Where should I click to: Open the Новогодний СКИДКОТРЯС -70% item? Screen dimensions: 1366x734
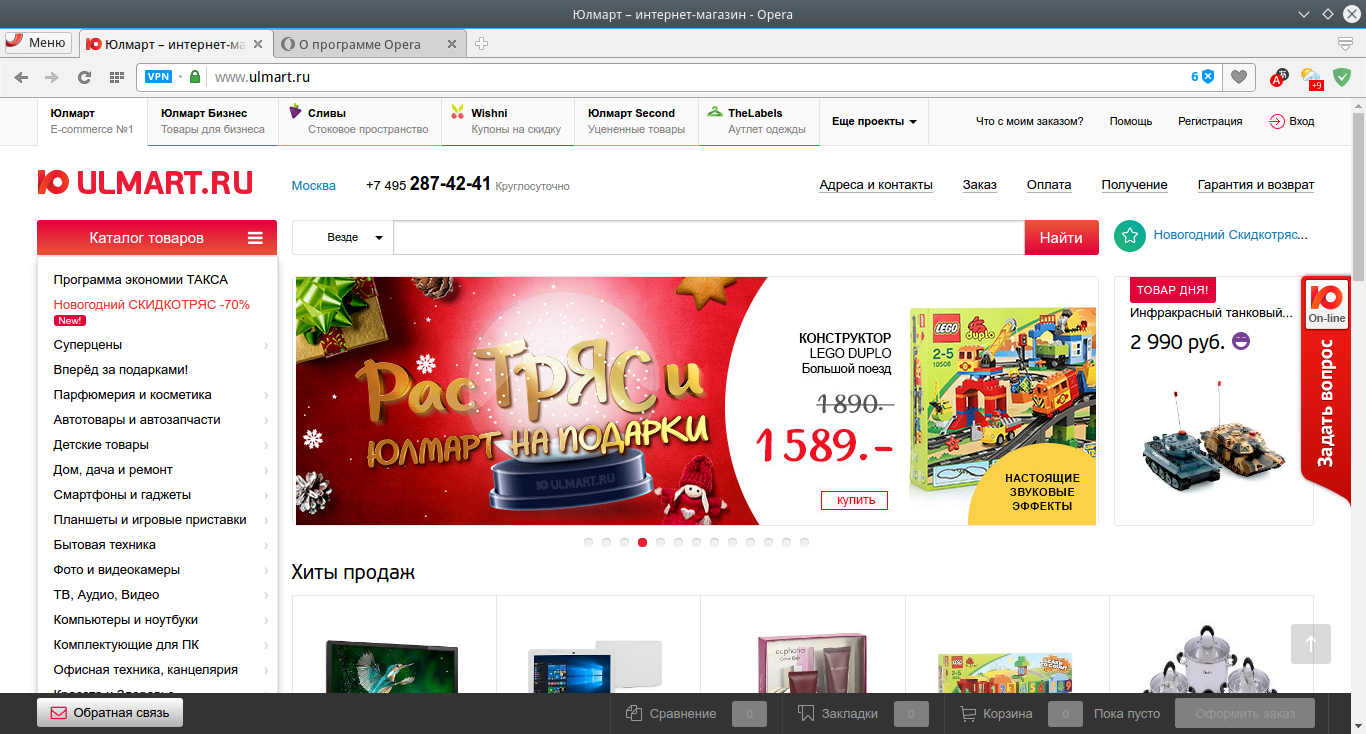click(152, 305)
